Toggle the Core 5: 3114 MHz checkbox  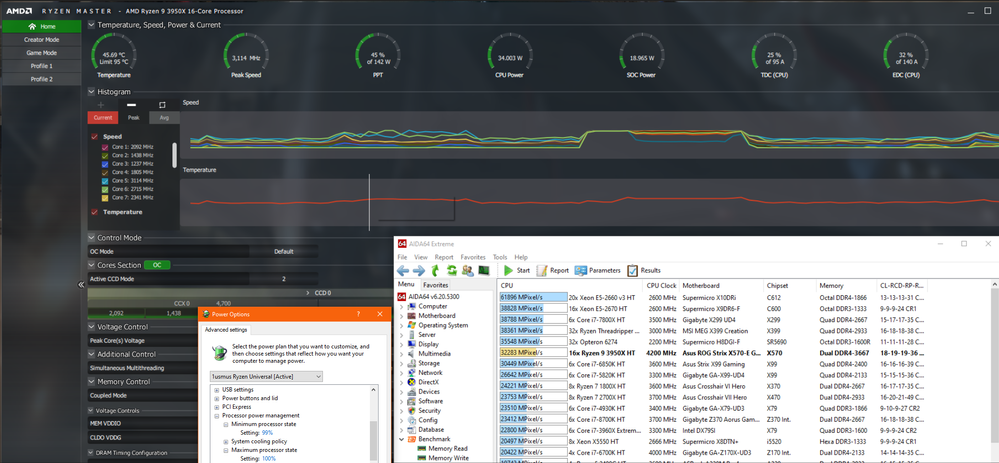tap(105, 181)
